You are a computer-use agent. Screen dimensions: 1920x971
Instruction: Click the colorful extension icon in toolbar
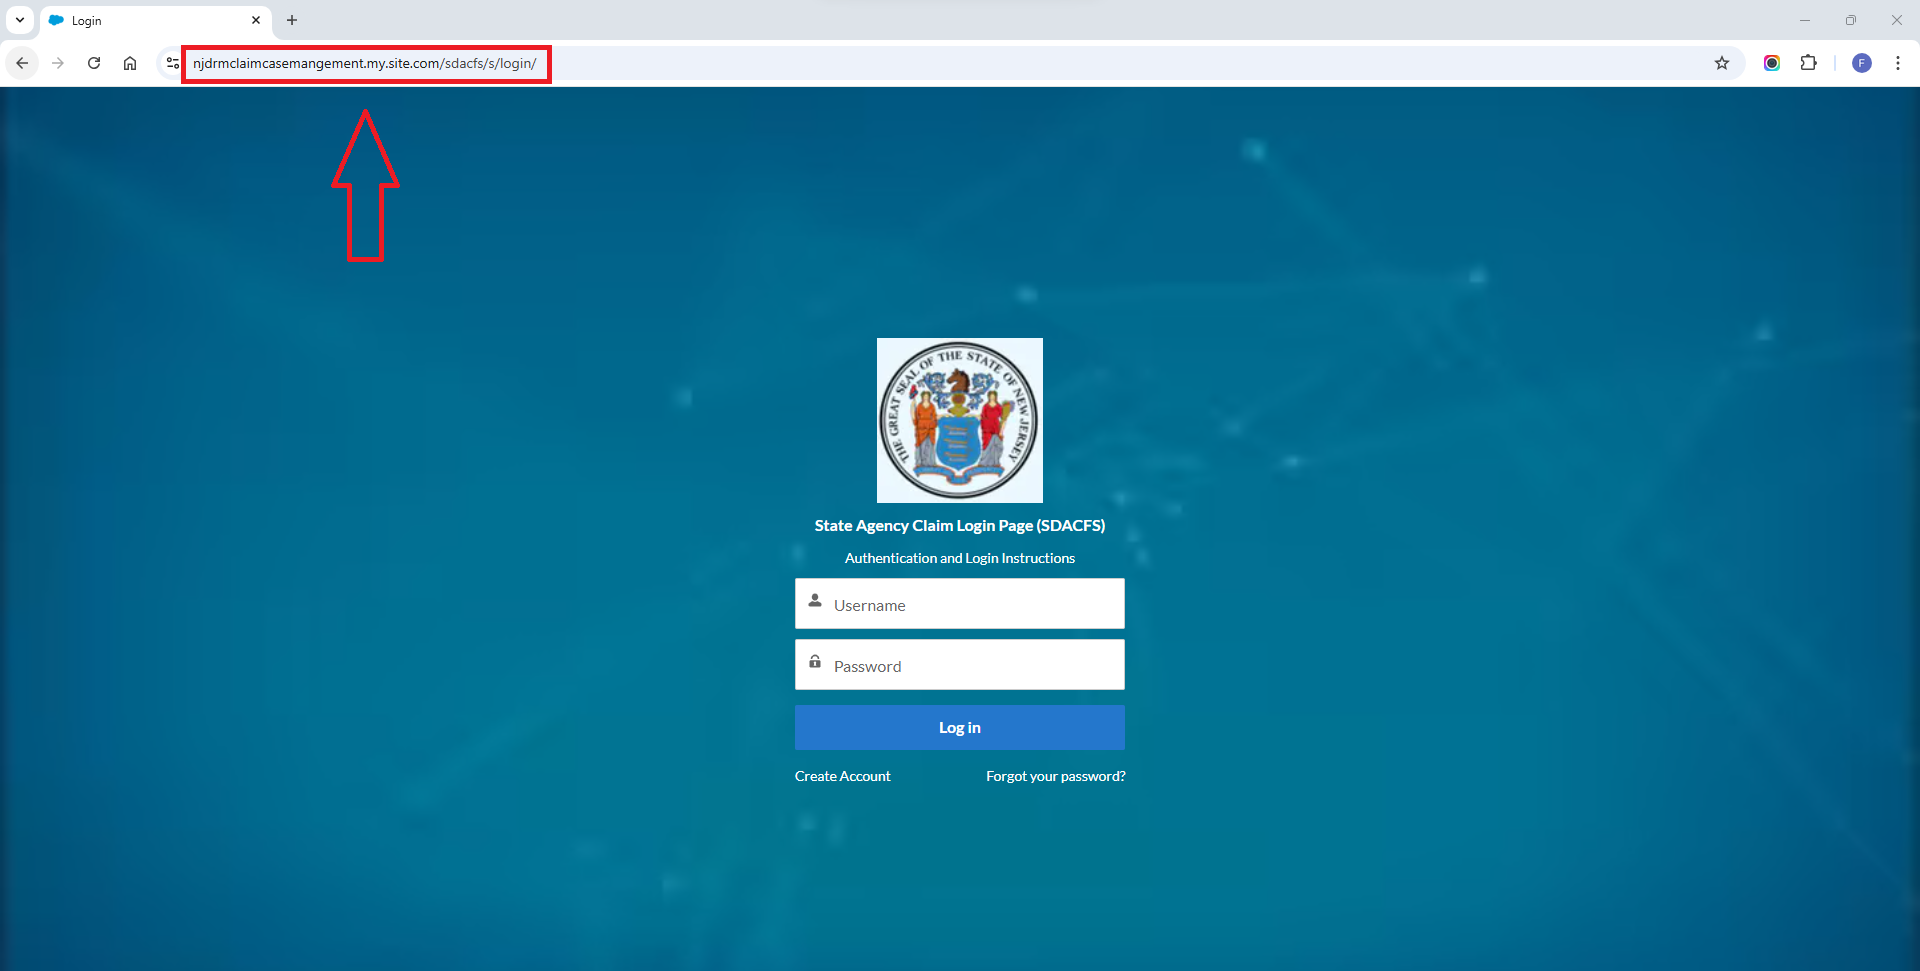pyautogui.click(x=1771, y=63)
